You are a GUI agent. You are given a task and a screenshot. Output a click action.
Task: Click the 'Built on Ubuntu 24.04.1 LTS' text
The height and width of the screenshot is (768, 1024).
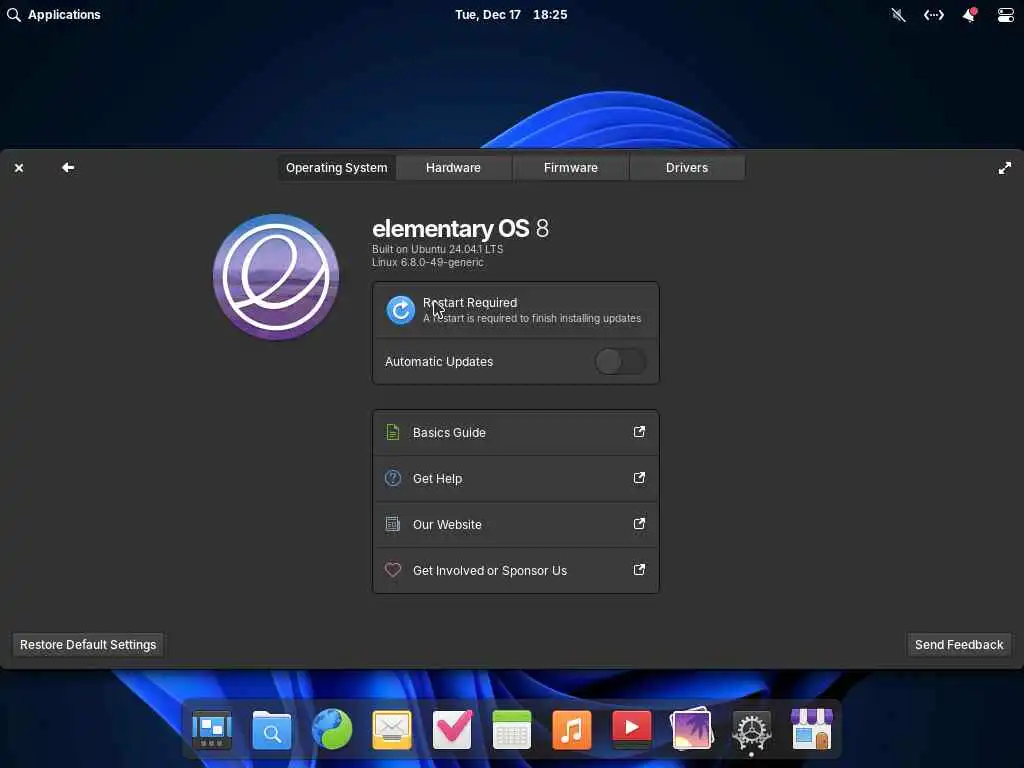pos(438,249)
